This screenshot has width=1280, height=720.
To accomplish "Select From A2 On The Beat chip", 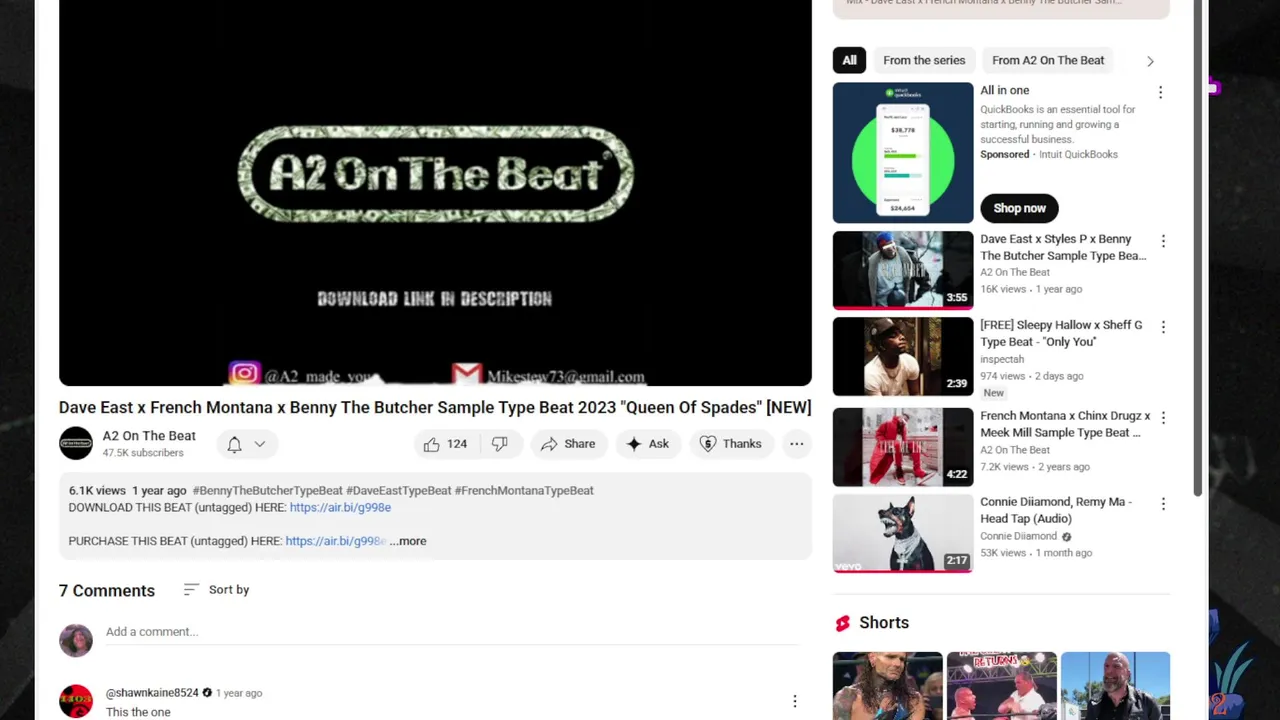I will [1048, 60].
